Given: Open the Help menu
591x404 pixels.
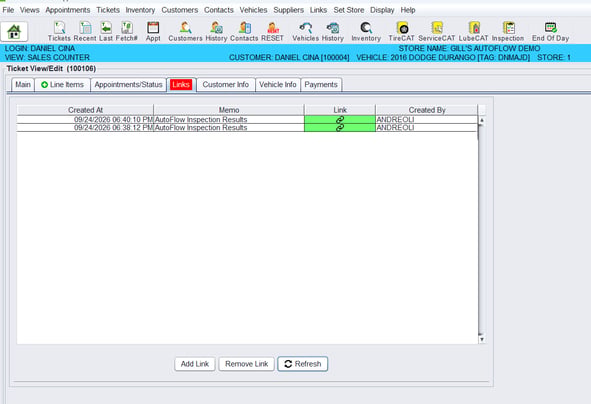Looking at the screenshot, I should point(408,10).
